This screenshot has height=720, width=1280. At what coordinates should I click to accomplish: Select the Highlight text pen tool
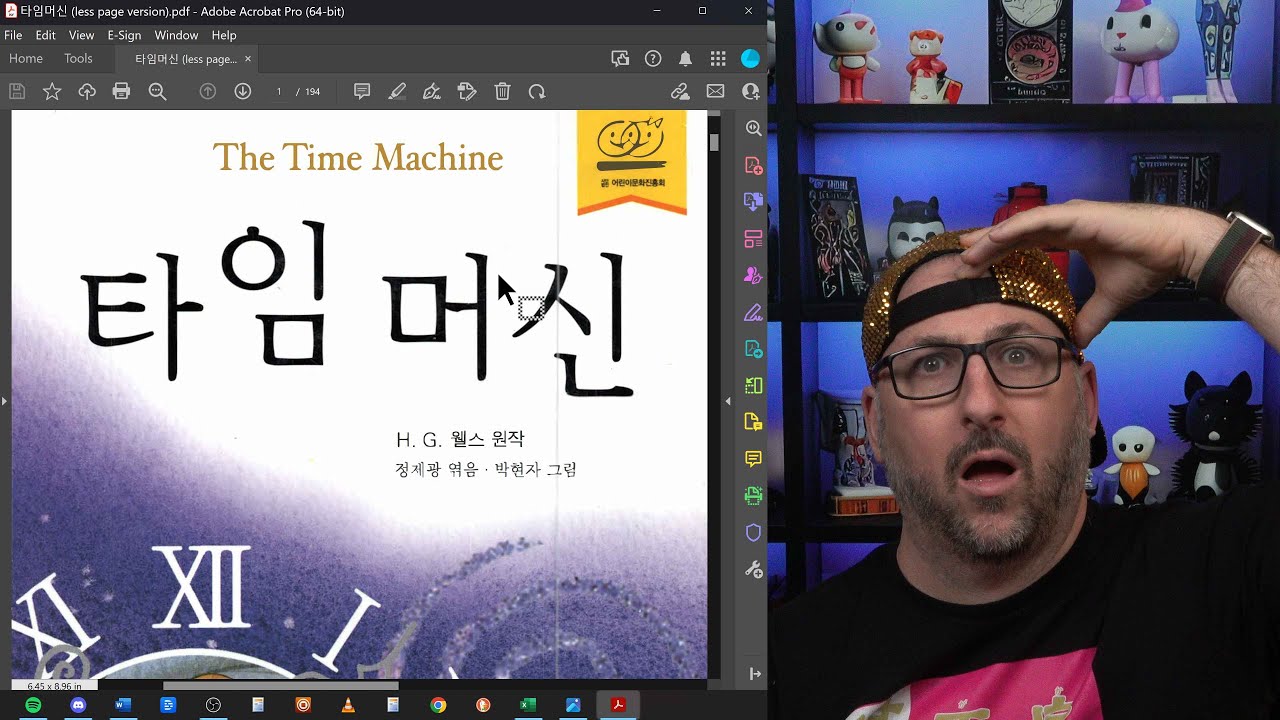(x=397, y=92)
